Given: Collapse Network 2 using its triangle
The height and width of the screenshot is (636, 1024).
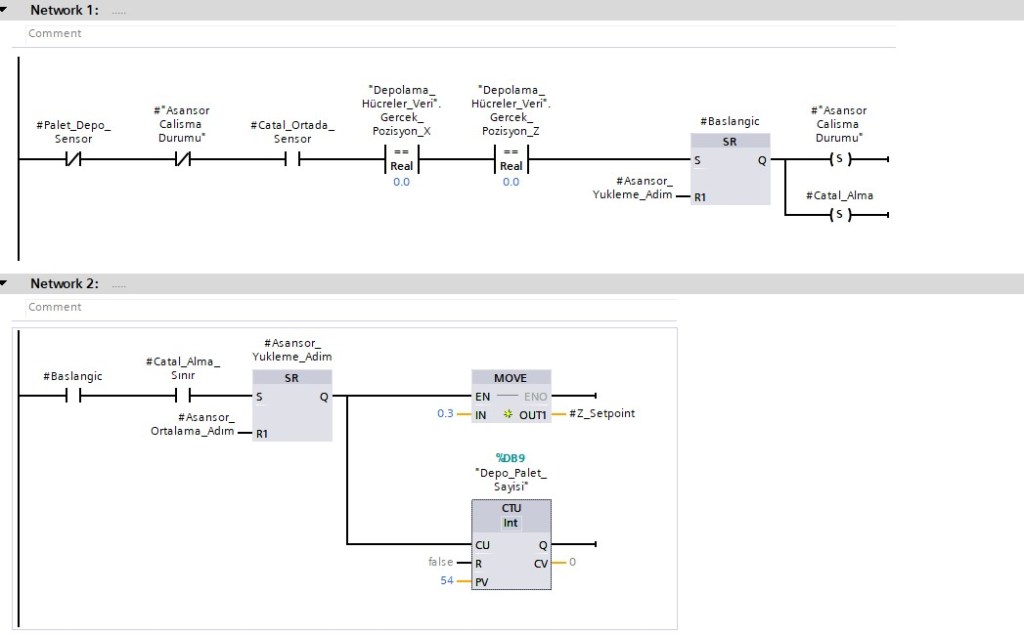Looking at the screenshot, I should point(6,284).
